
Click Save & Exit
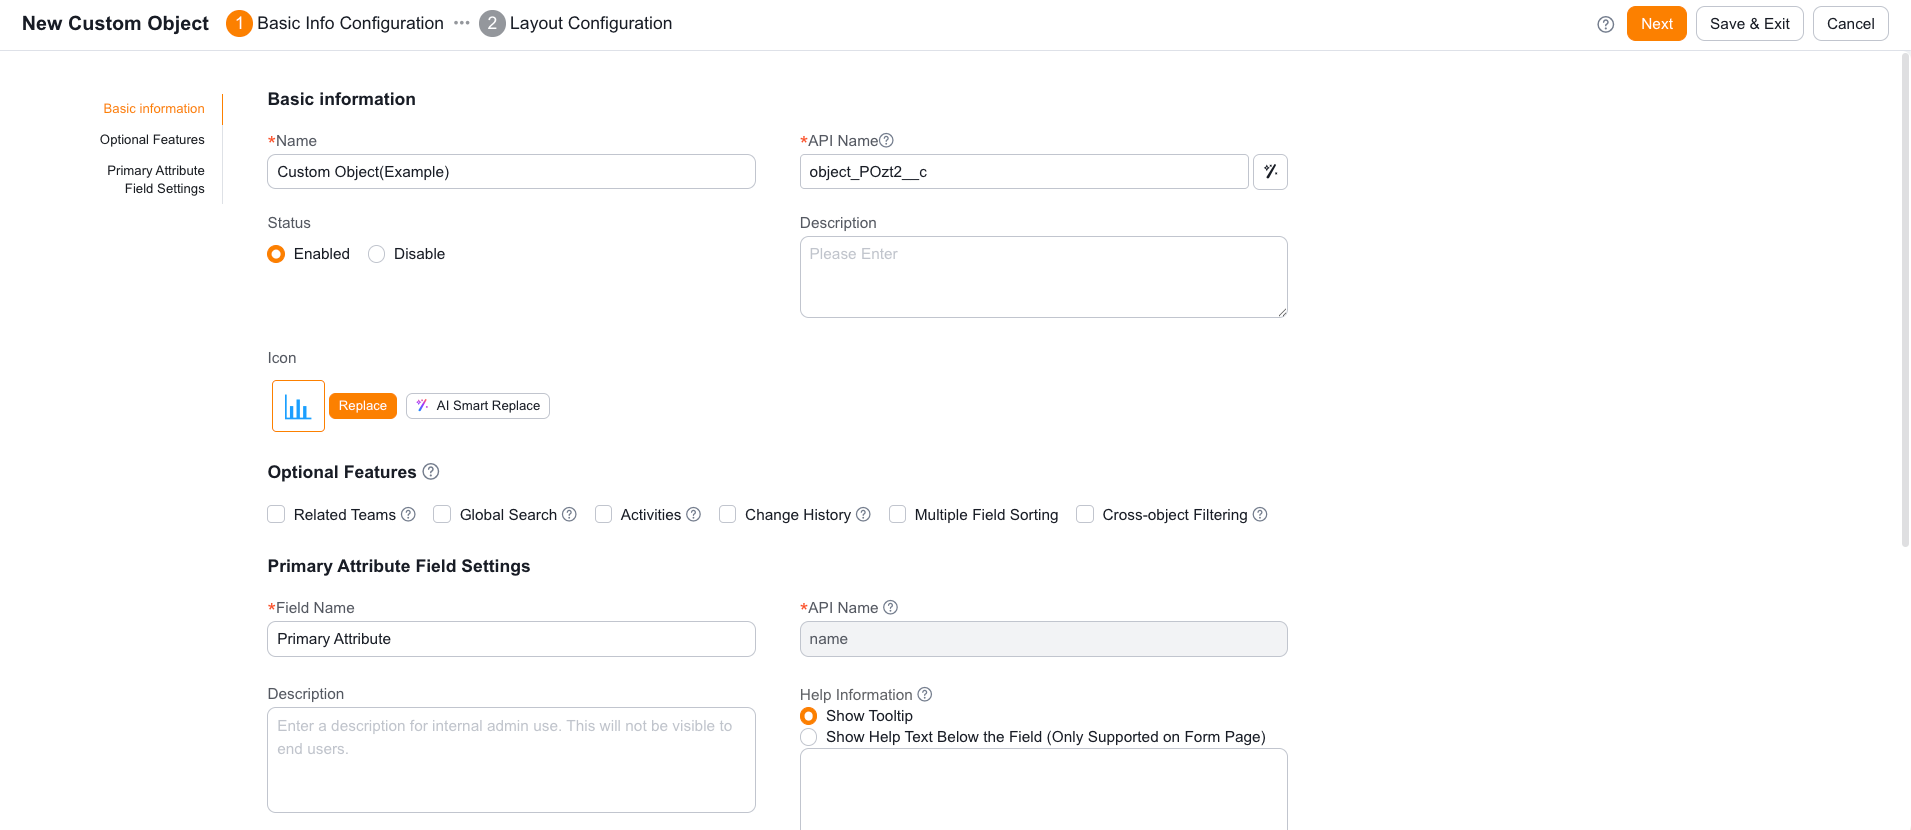click(1749, 24)
